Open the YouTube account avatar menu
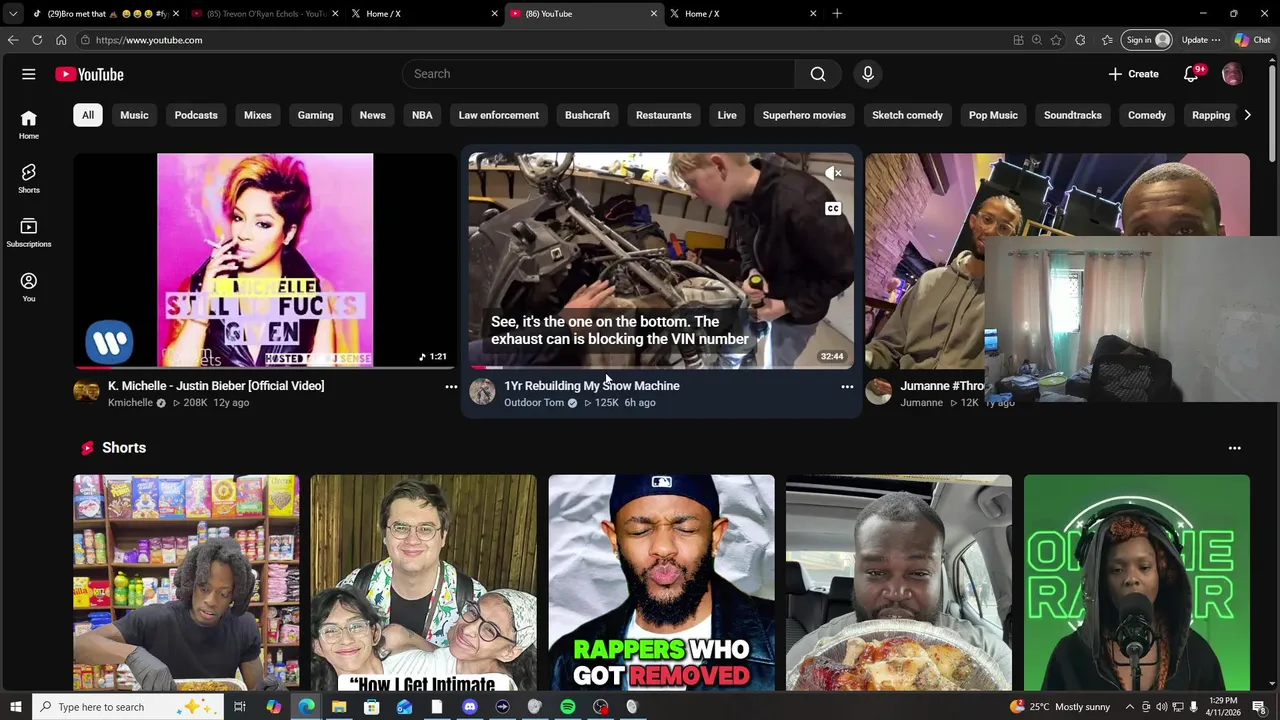 click(1232, 74)
